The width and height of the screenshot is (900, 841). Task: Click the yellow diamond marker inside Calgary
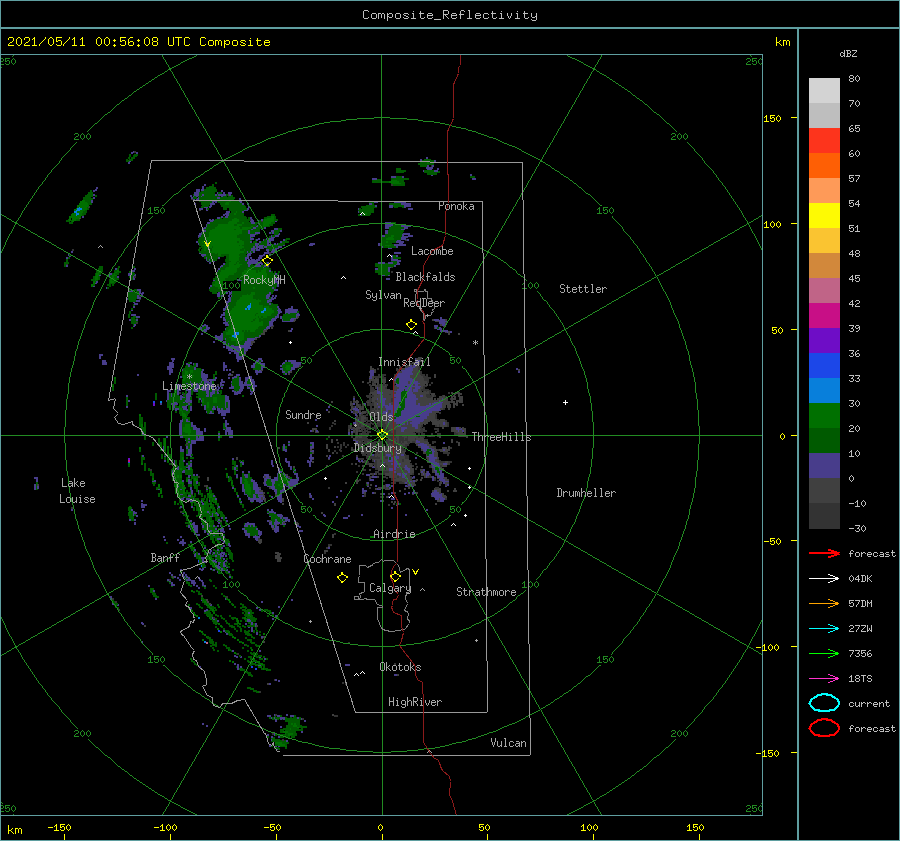pos(395,576)
